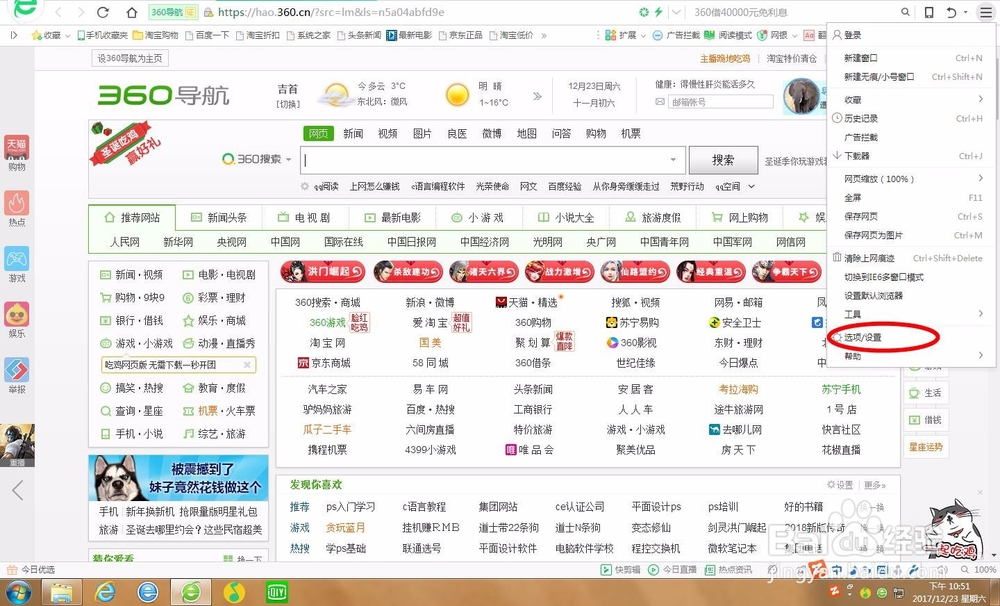Switch to the 小游戏 category tab
This screenshot has height=606, width=1000.
[478, 218]
